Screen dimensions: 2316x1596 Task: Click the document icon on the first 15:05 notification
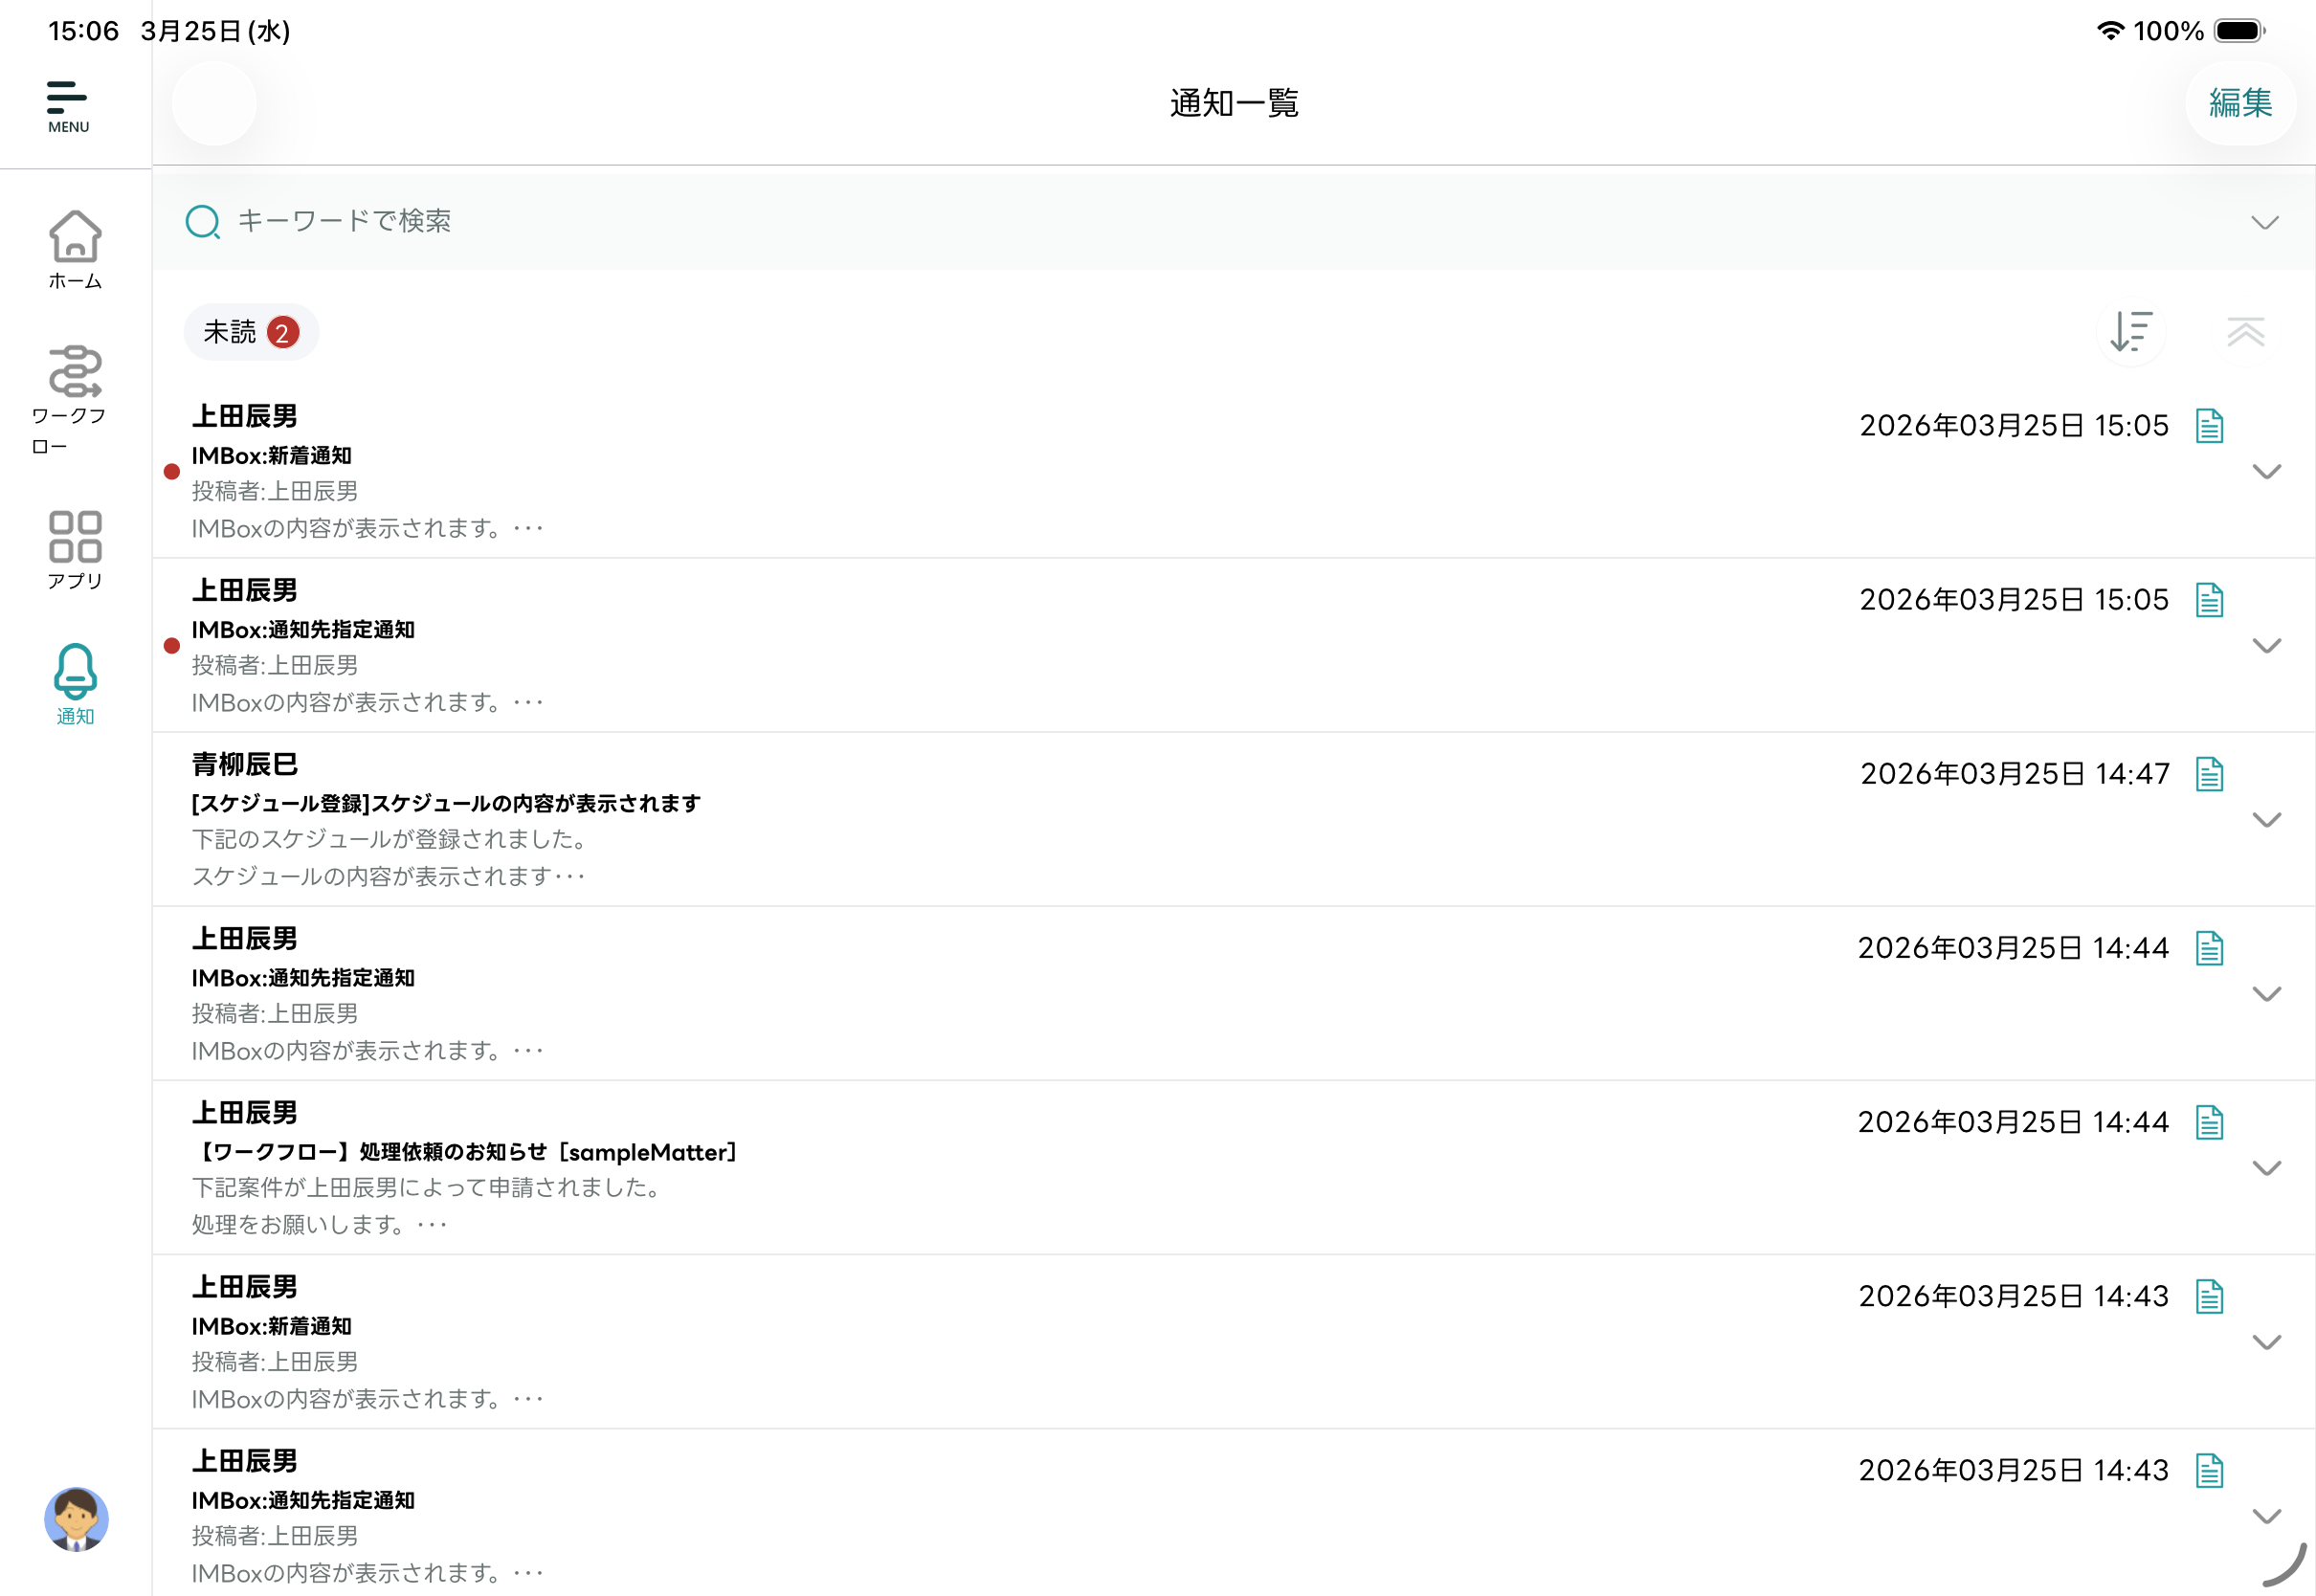pos(2209,426)
